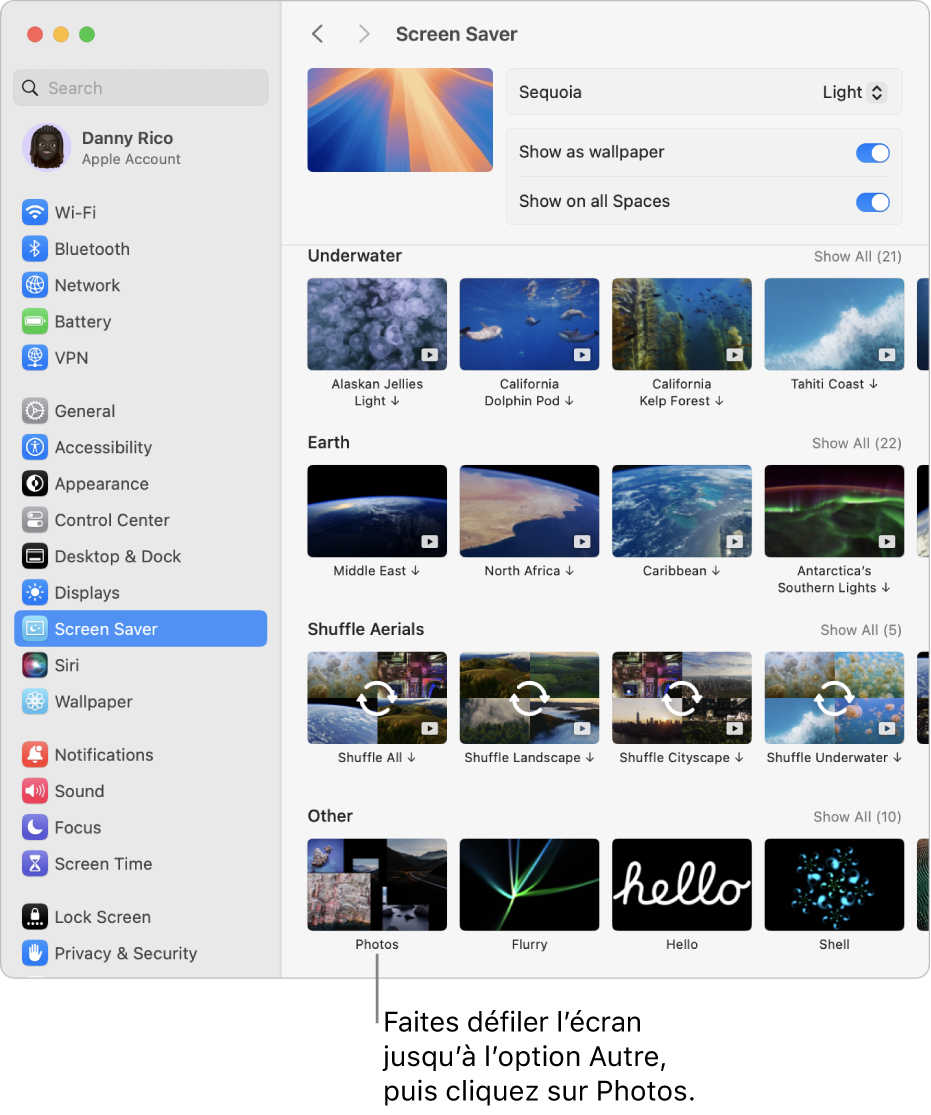Open Bluetooth icon in sidebar
Screen dimensions: 931x1115
tap(34, 248)
